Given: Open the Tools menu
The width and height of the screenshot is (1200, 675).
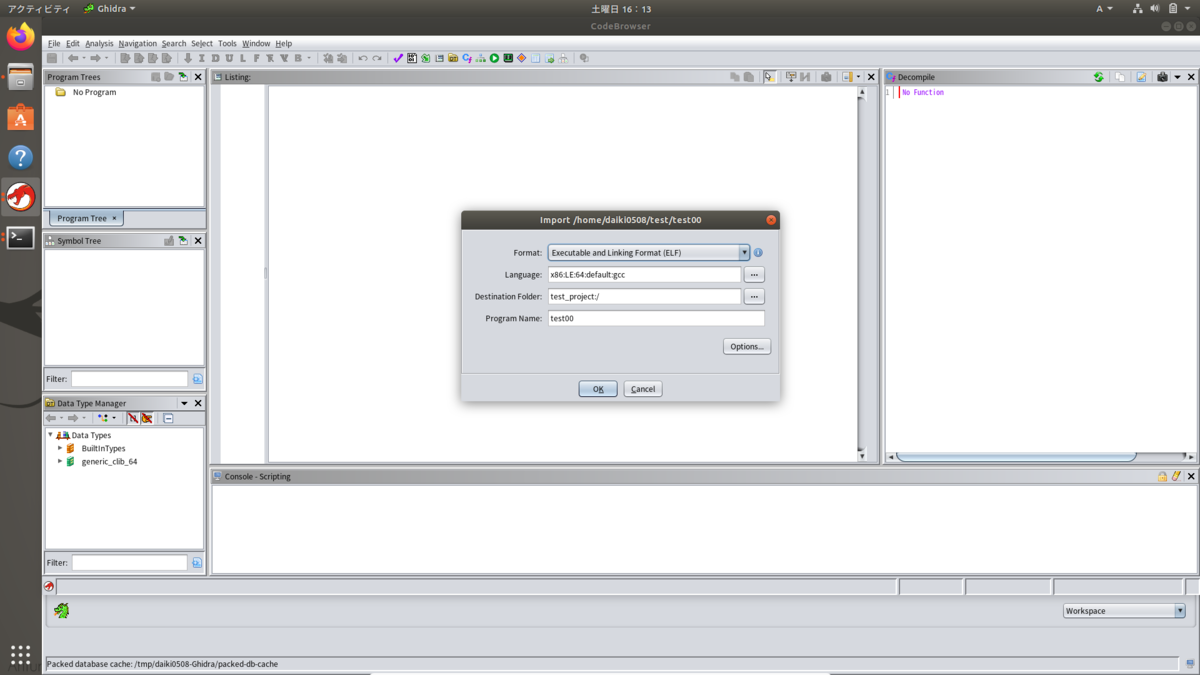Looking at the screenshot, I should (x=227, y=44).
